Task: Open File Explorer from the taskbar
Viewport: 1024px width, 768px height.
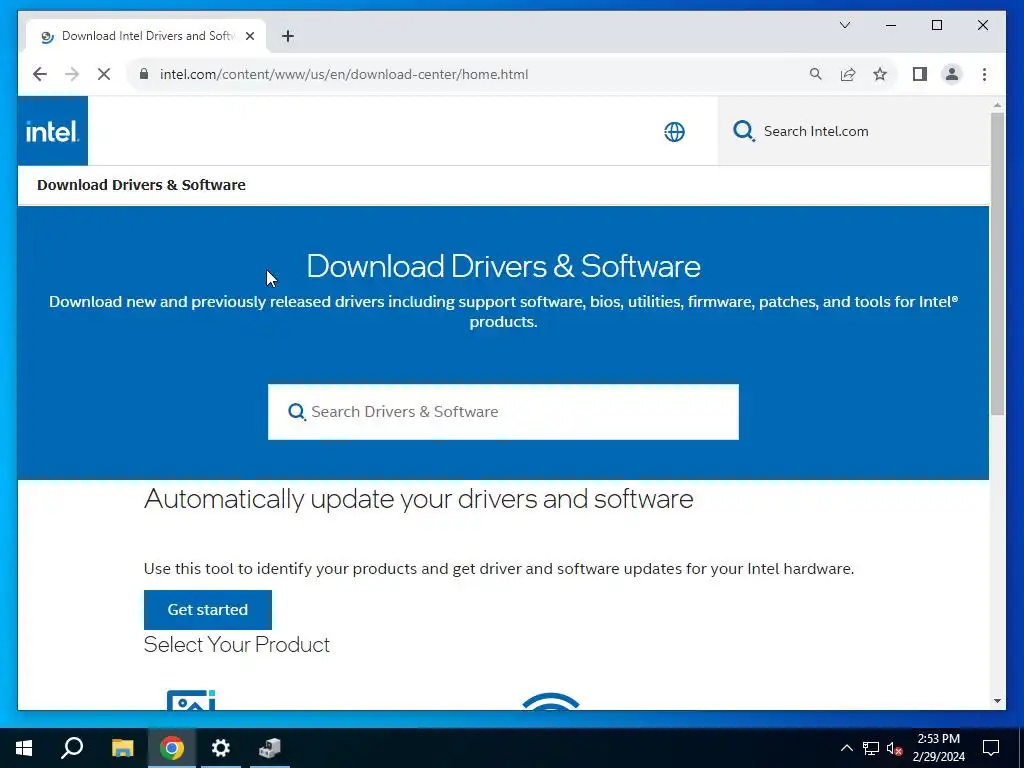Action: pyautogui.click(x=122, y=748)
